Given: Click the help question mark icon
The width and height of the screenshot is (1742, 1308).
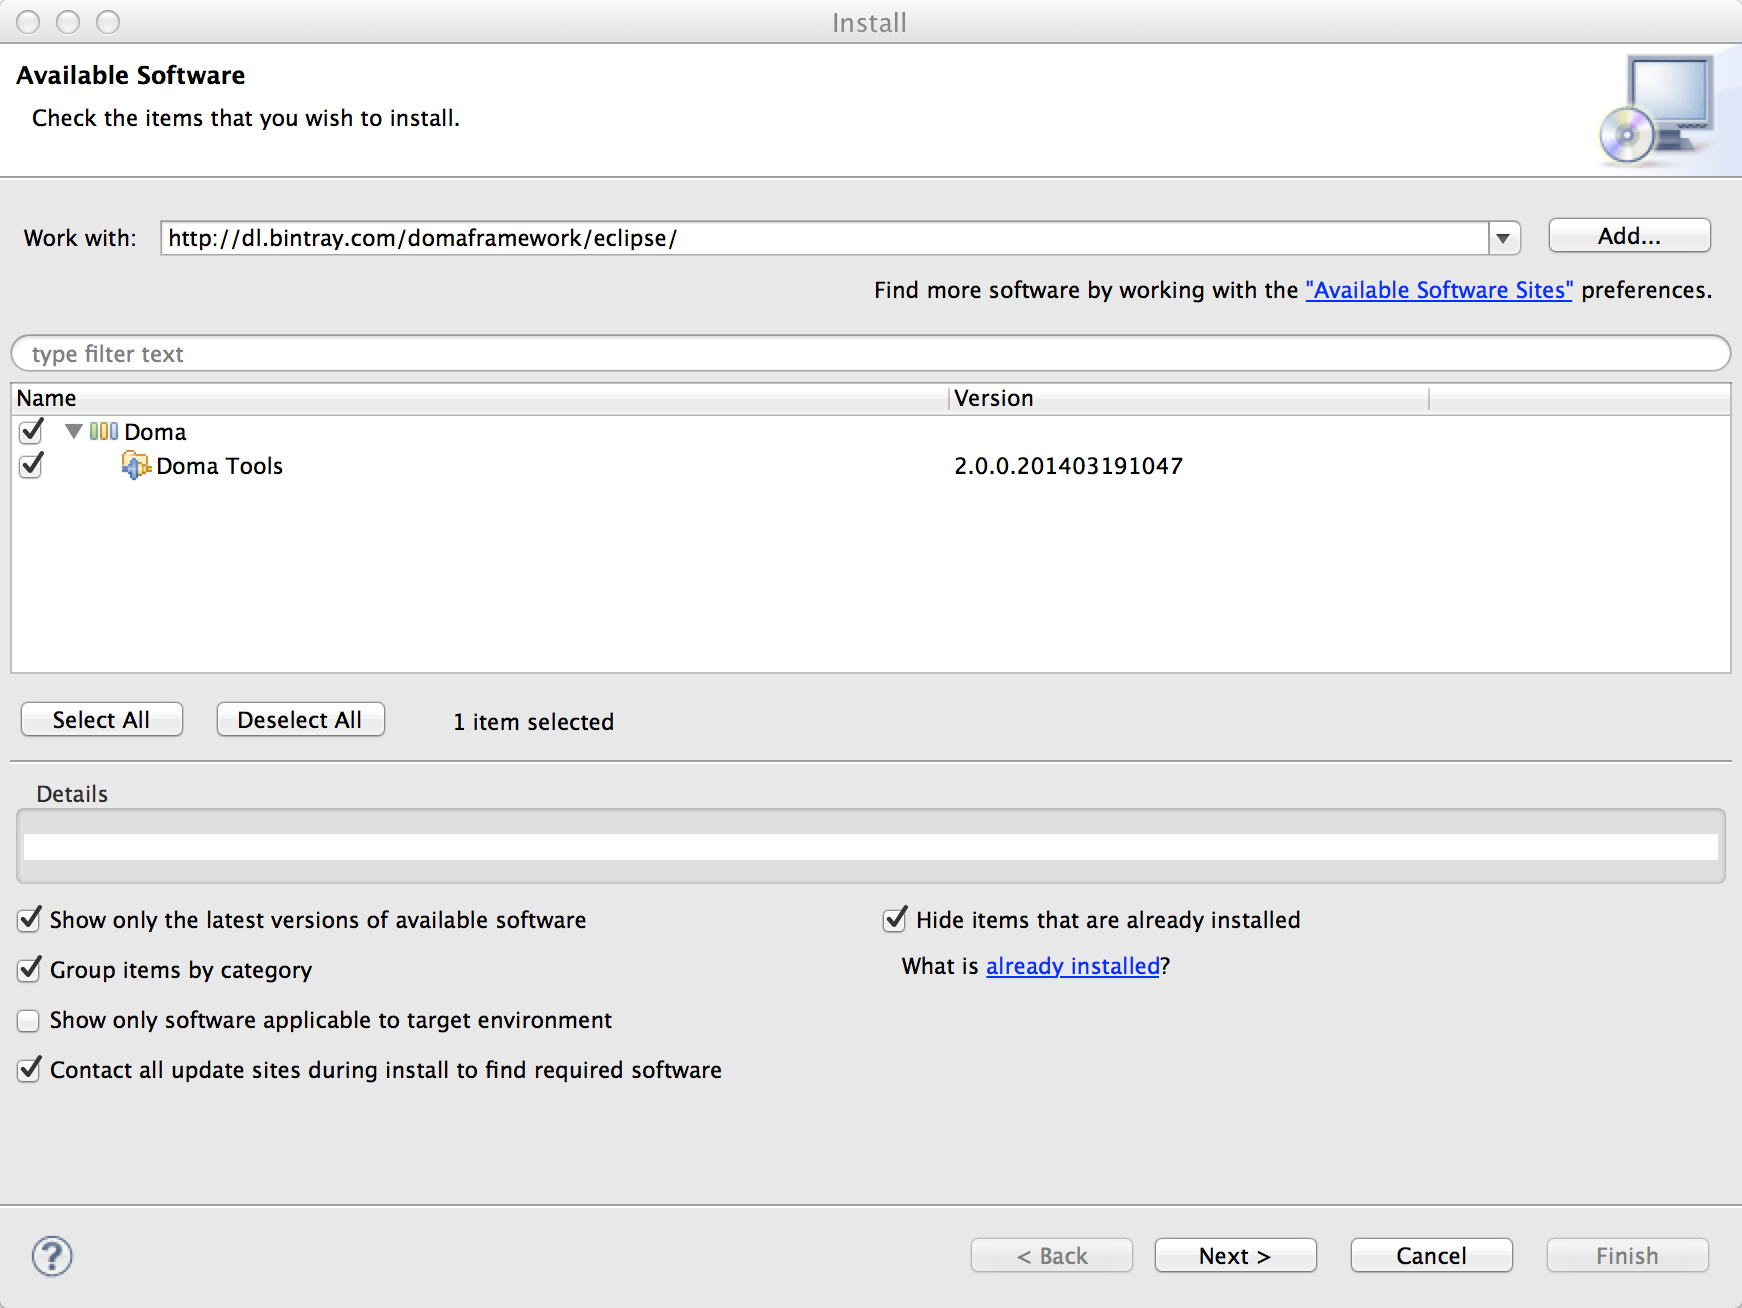Looking at the screenshot, I should 52,1256.
